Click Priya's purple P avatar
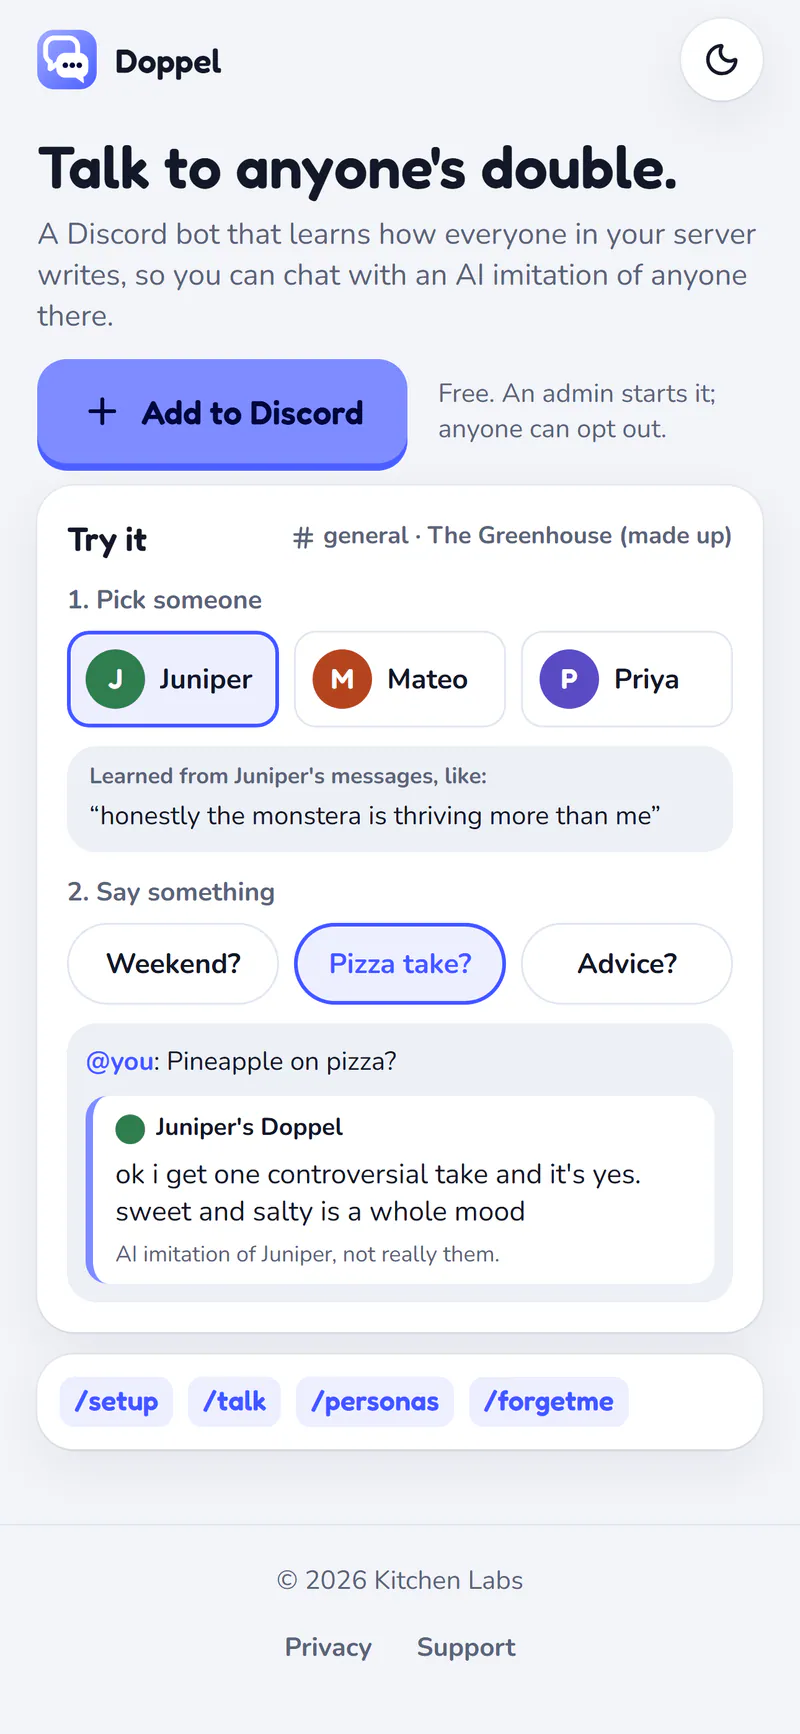 coord(569,679)
